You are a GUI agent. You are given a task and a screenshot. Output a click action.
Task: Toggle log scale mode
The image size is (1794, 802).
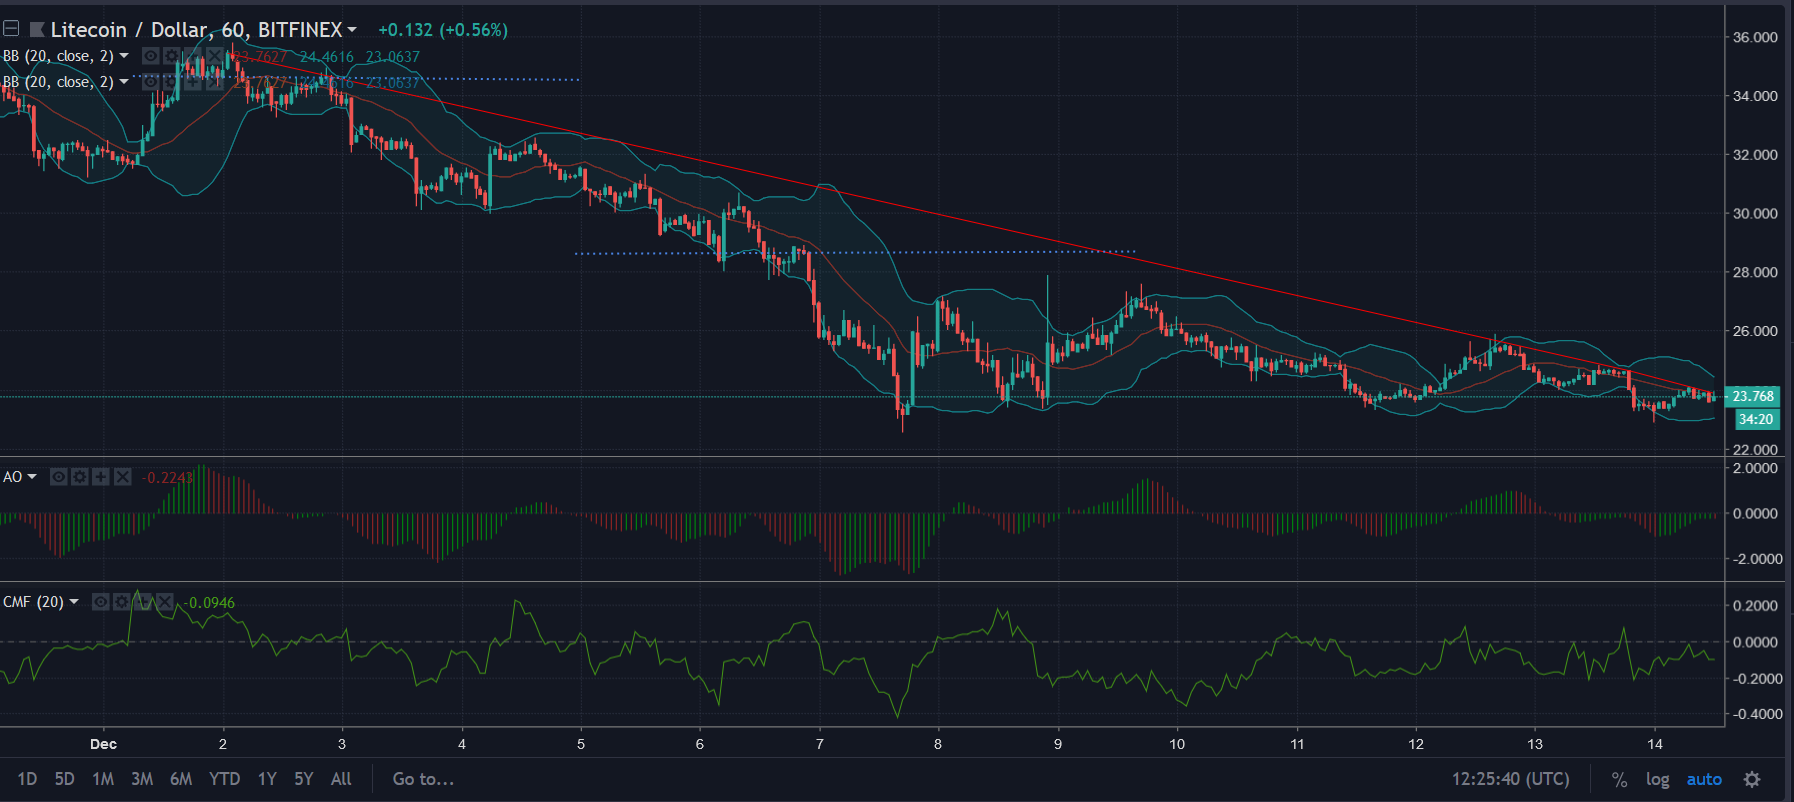point(1657,779)
